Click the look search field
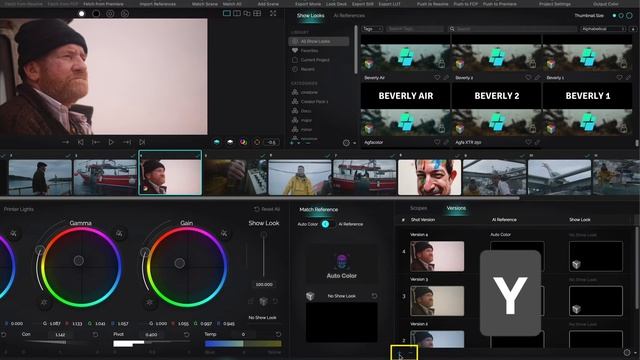This screenshot has height=360, width=640. pos(513,29)
